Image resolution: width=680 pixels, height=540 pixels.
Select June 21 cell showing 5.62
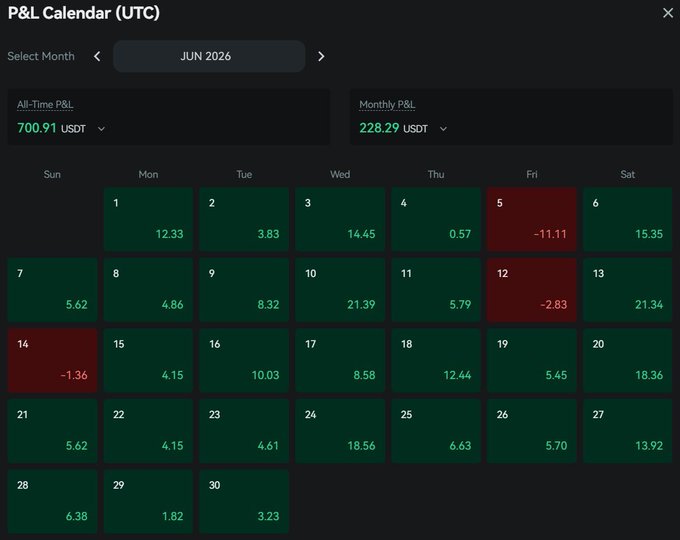tap(52, 431)
